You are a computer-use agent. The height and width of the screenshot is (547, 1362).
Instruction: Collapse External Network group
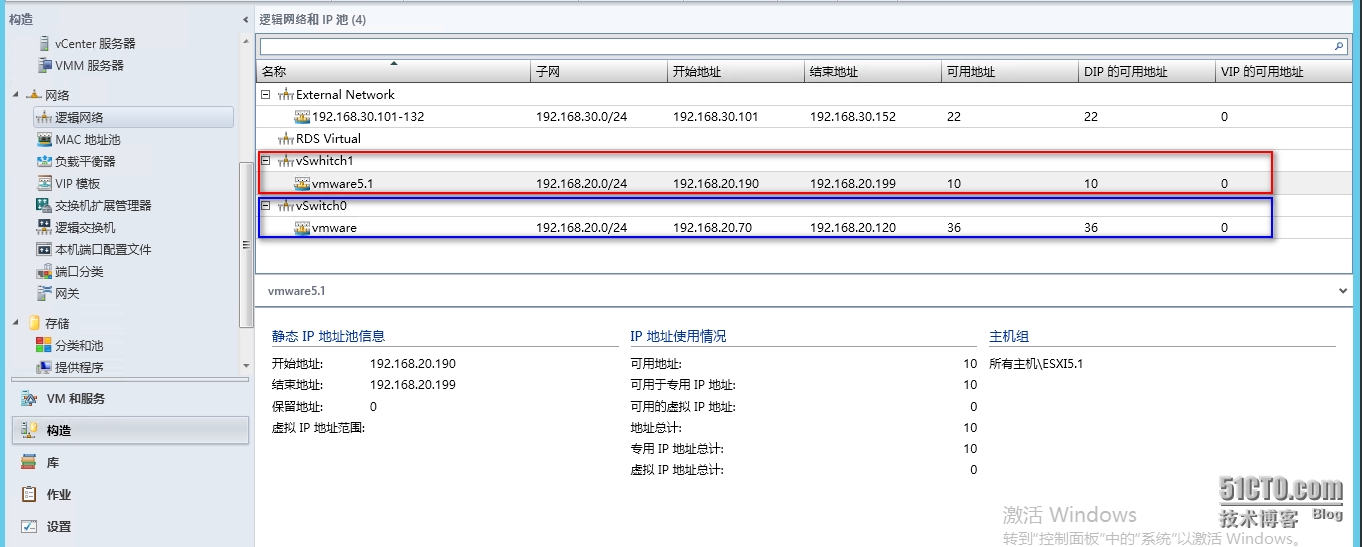coord(265,95)
